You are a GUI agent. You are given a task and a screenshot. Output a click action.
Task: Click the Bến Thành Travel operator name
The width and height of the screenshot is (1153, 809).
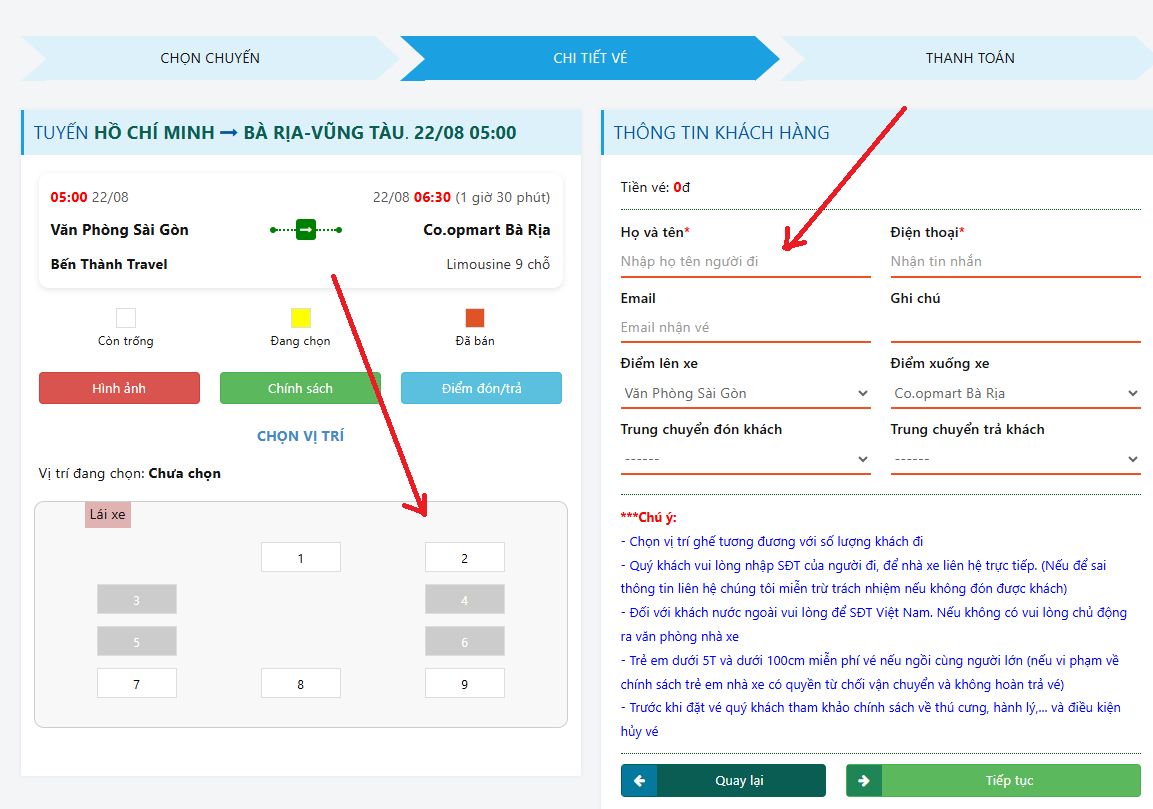(x=109, y=264)
